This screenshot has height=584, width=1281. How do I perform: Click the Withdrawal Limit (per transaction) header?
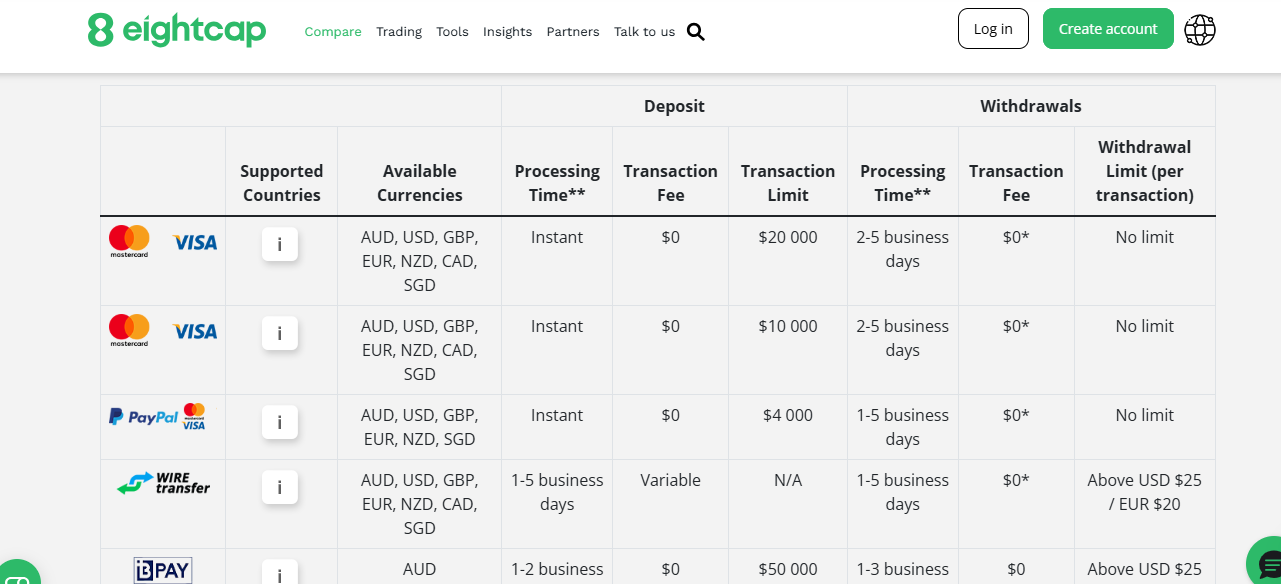coord(1144,171)
